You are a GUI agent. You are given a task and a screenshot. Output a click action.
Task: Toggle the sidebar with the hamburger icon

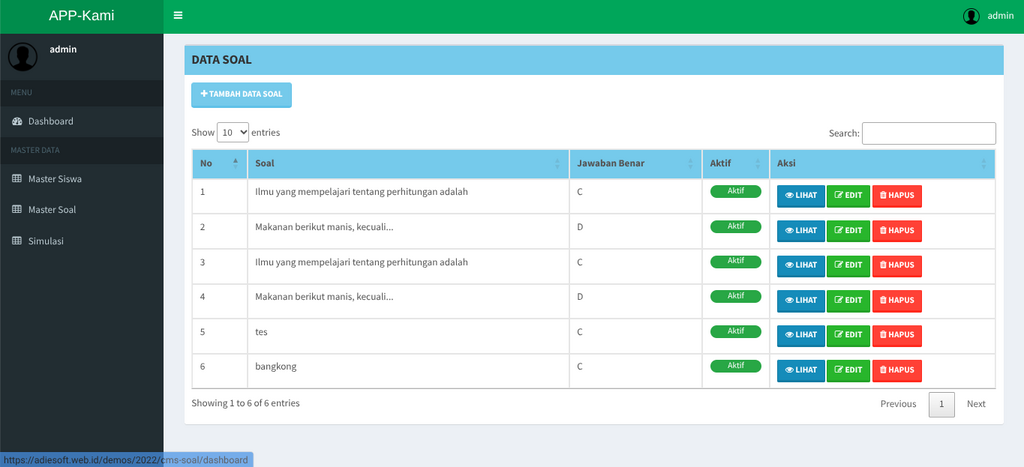[x=178, y=16]
